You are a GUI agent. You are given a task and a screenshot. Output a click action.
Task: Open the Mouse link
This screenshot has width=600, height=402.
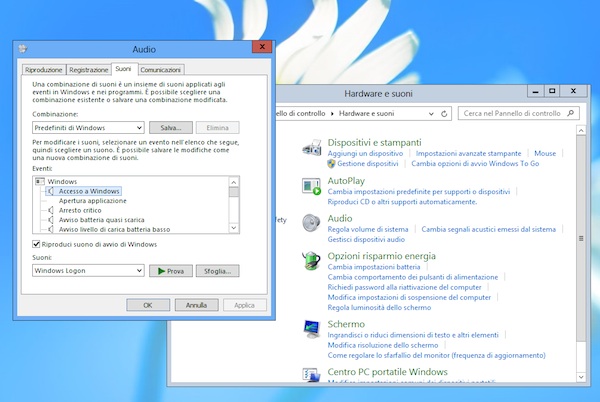click(x=545, y=153)
